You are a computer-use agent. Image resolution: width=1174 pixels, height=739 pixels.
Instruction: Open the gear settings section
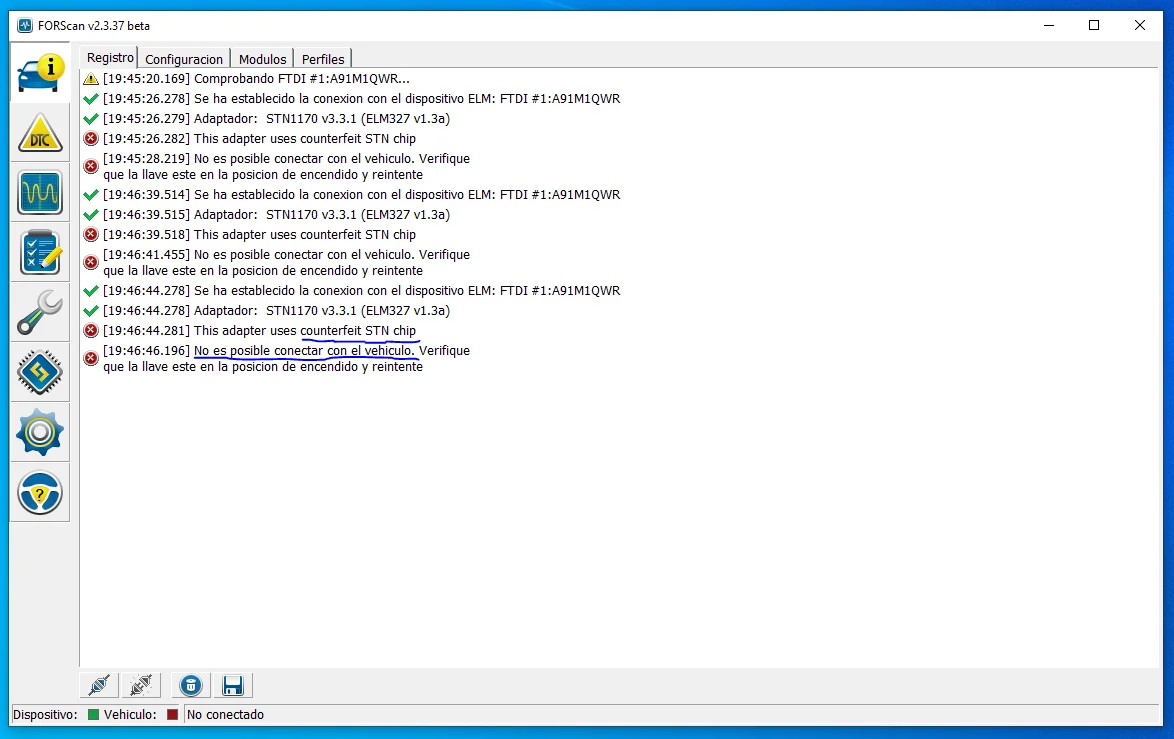[40, 432]
